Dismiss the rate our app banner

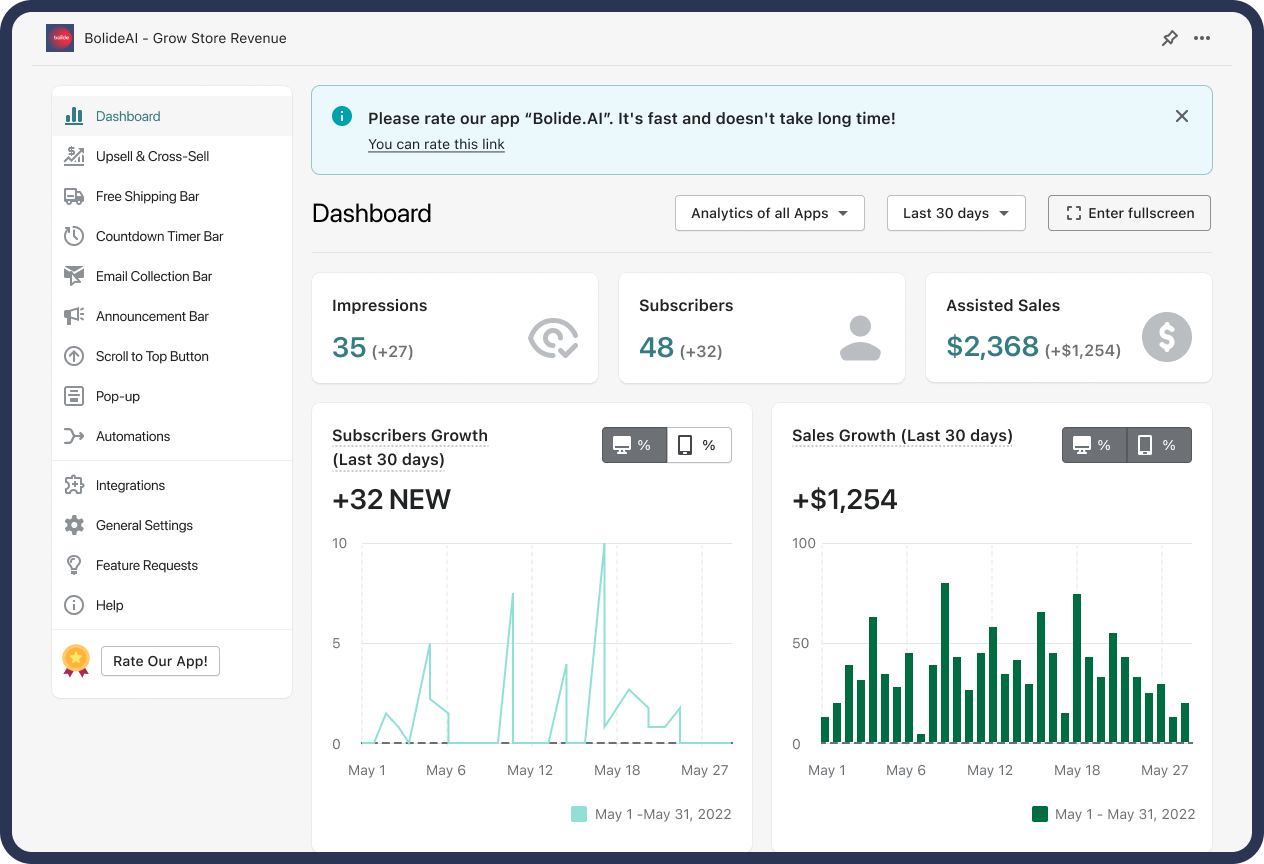coord(1182,116)
